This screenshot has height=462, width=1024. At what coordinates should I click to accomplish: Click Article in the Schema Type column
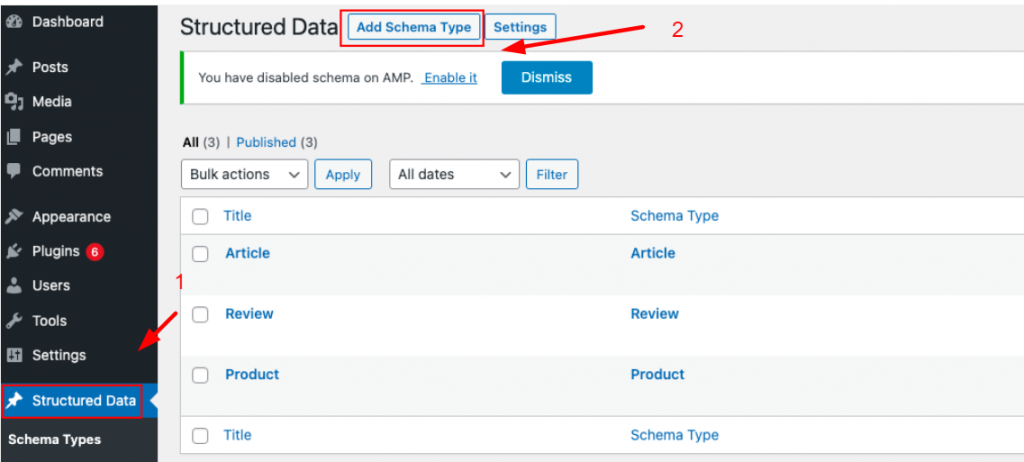click(x=653, y=254)
